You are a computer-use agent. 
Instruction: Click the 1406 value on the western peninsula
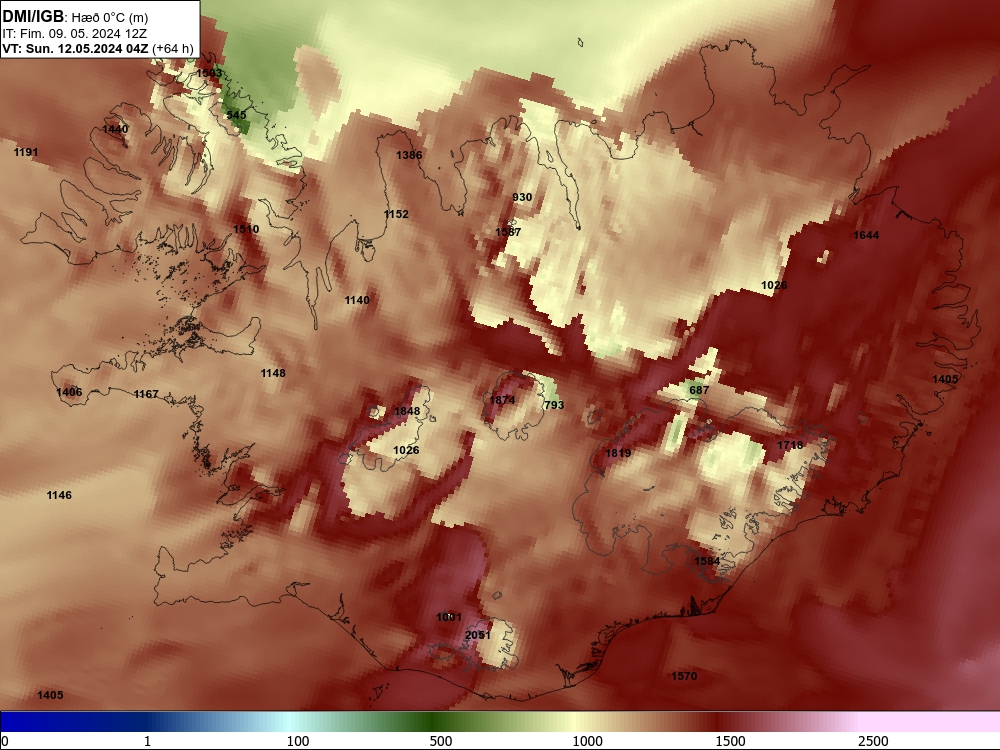(x=69, y=392)
